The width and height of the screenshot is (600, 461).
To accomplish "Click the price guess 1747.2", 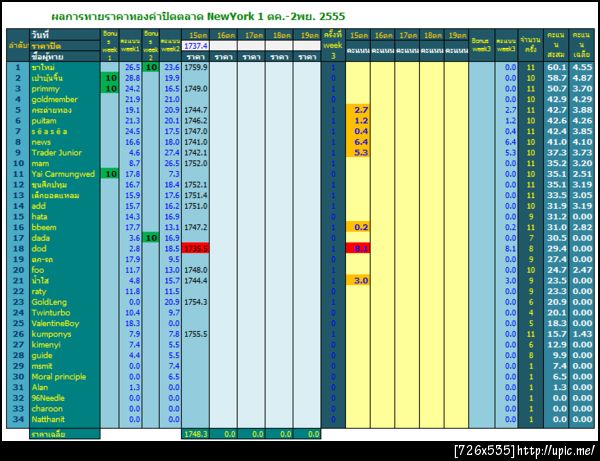I will pos(196,227).
